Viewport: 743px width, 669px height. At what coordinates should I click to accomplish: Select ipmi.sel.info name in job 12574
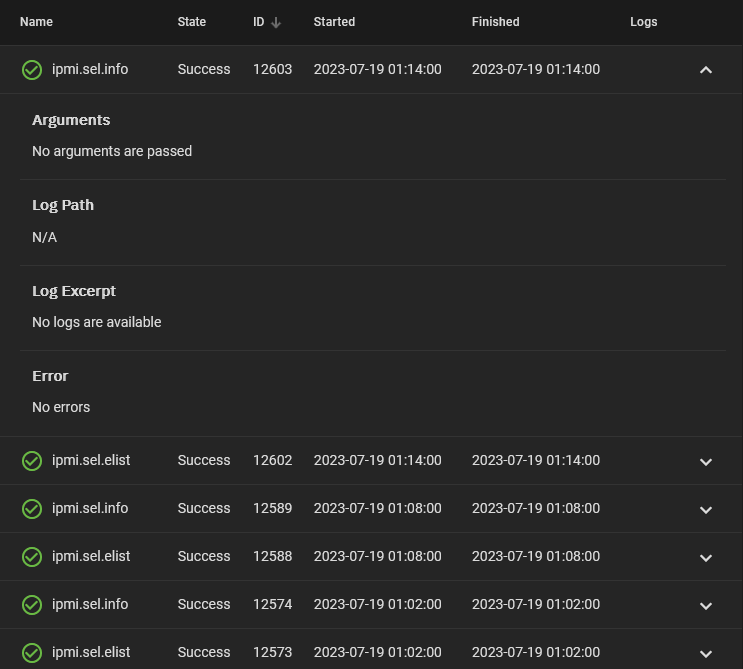point(90,605)
